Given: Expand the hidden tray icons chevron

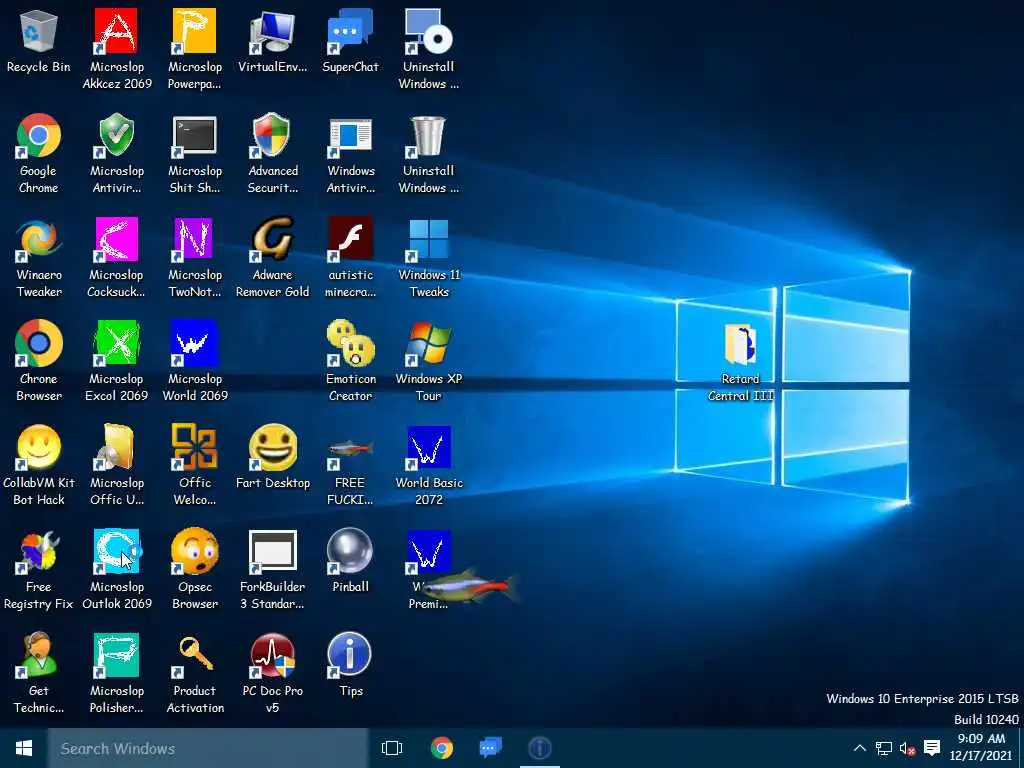Looking at the screenshot, I should click(x=860, y=748).
